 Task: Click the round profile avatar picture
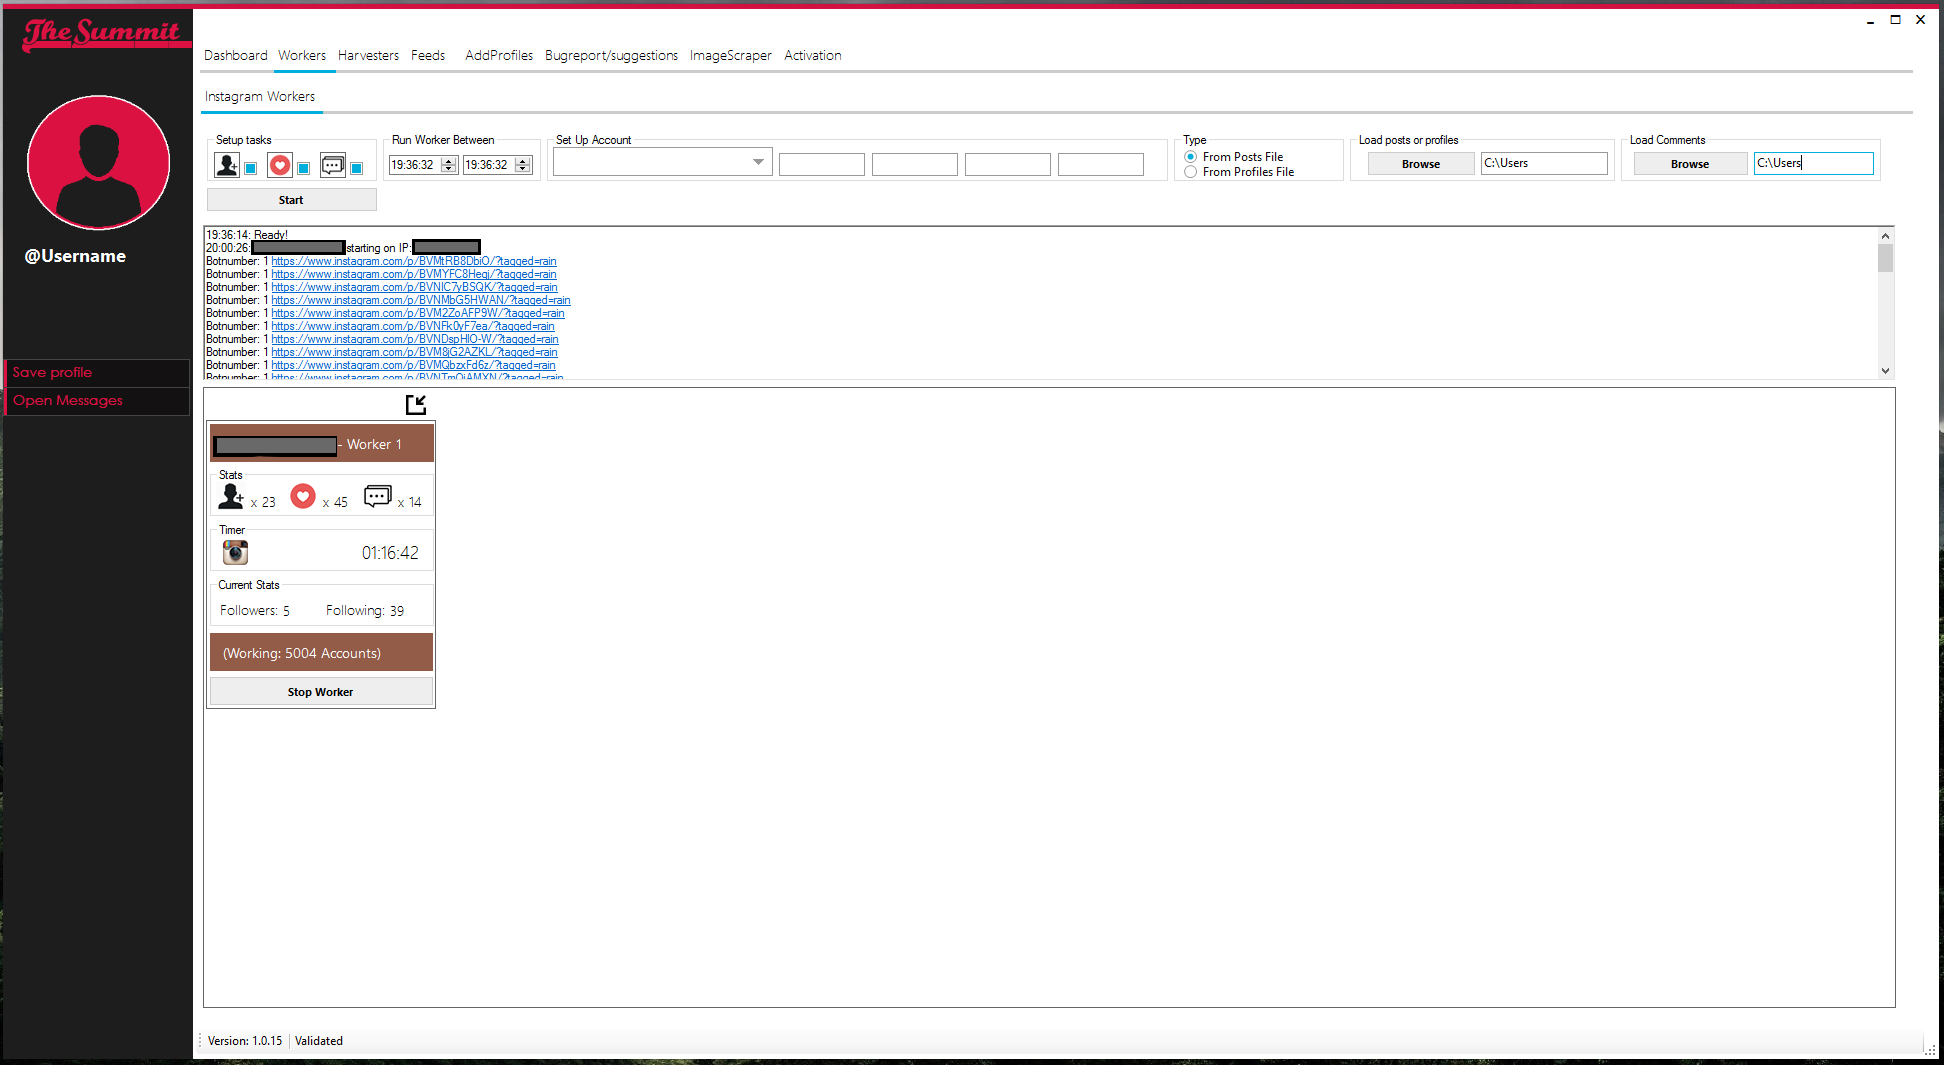[x=98, y=163]
